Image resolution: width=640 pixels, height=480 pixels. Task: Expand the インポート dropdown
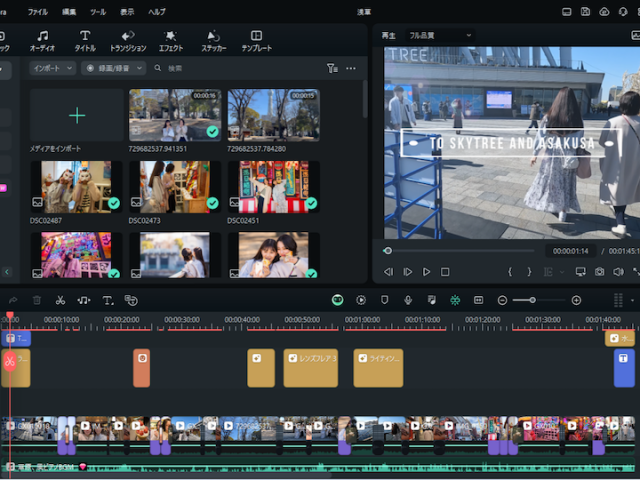pos(51,68)
